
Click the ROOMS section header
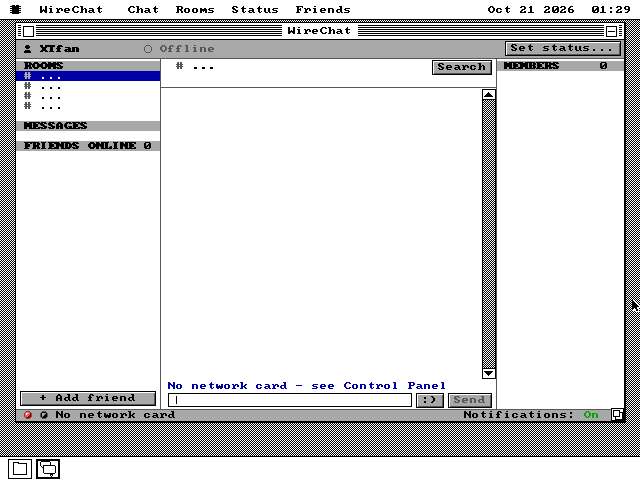coord(88,66)
